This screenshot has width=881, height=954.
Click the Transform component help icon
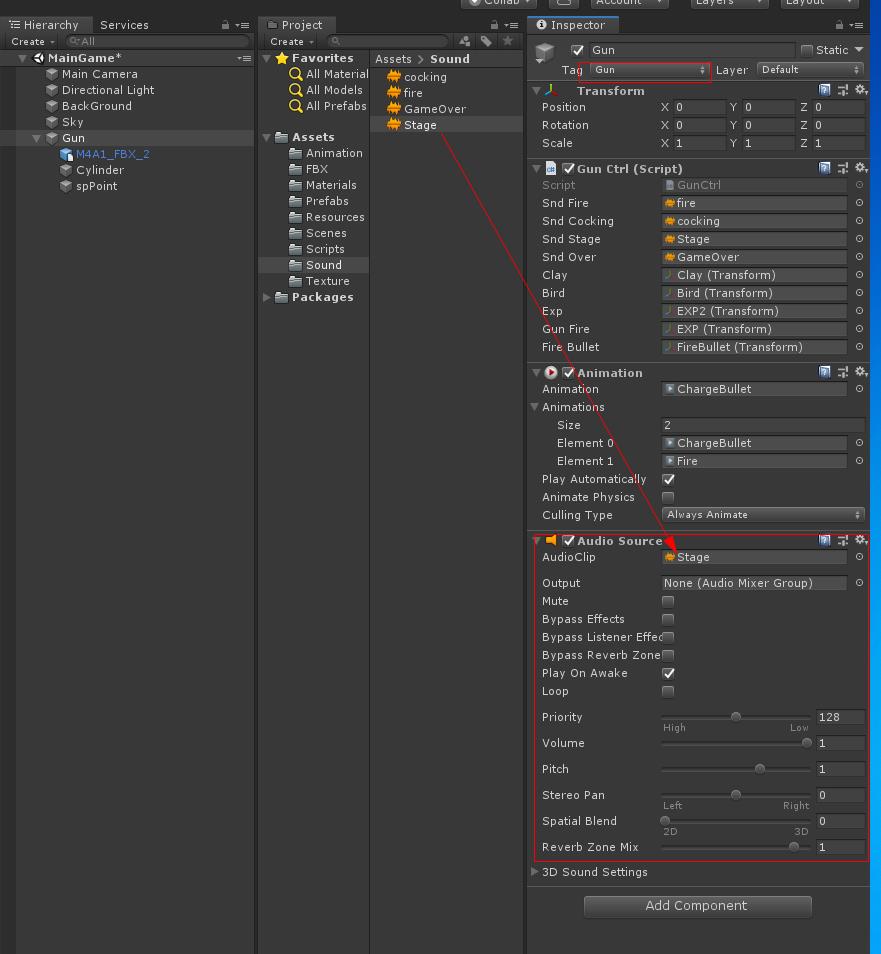point(824,90)
